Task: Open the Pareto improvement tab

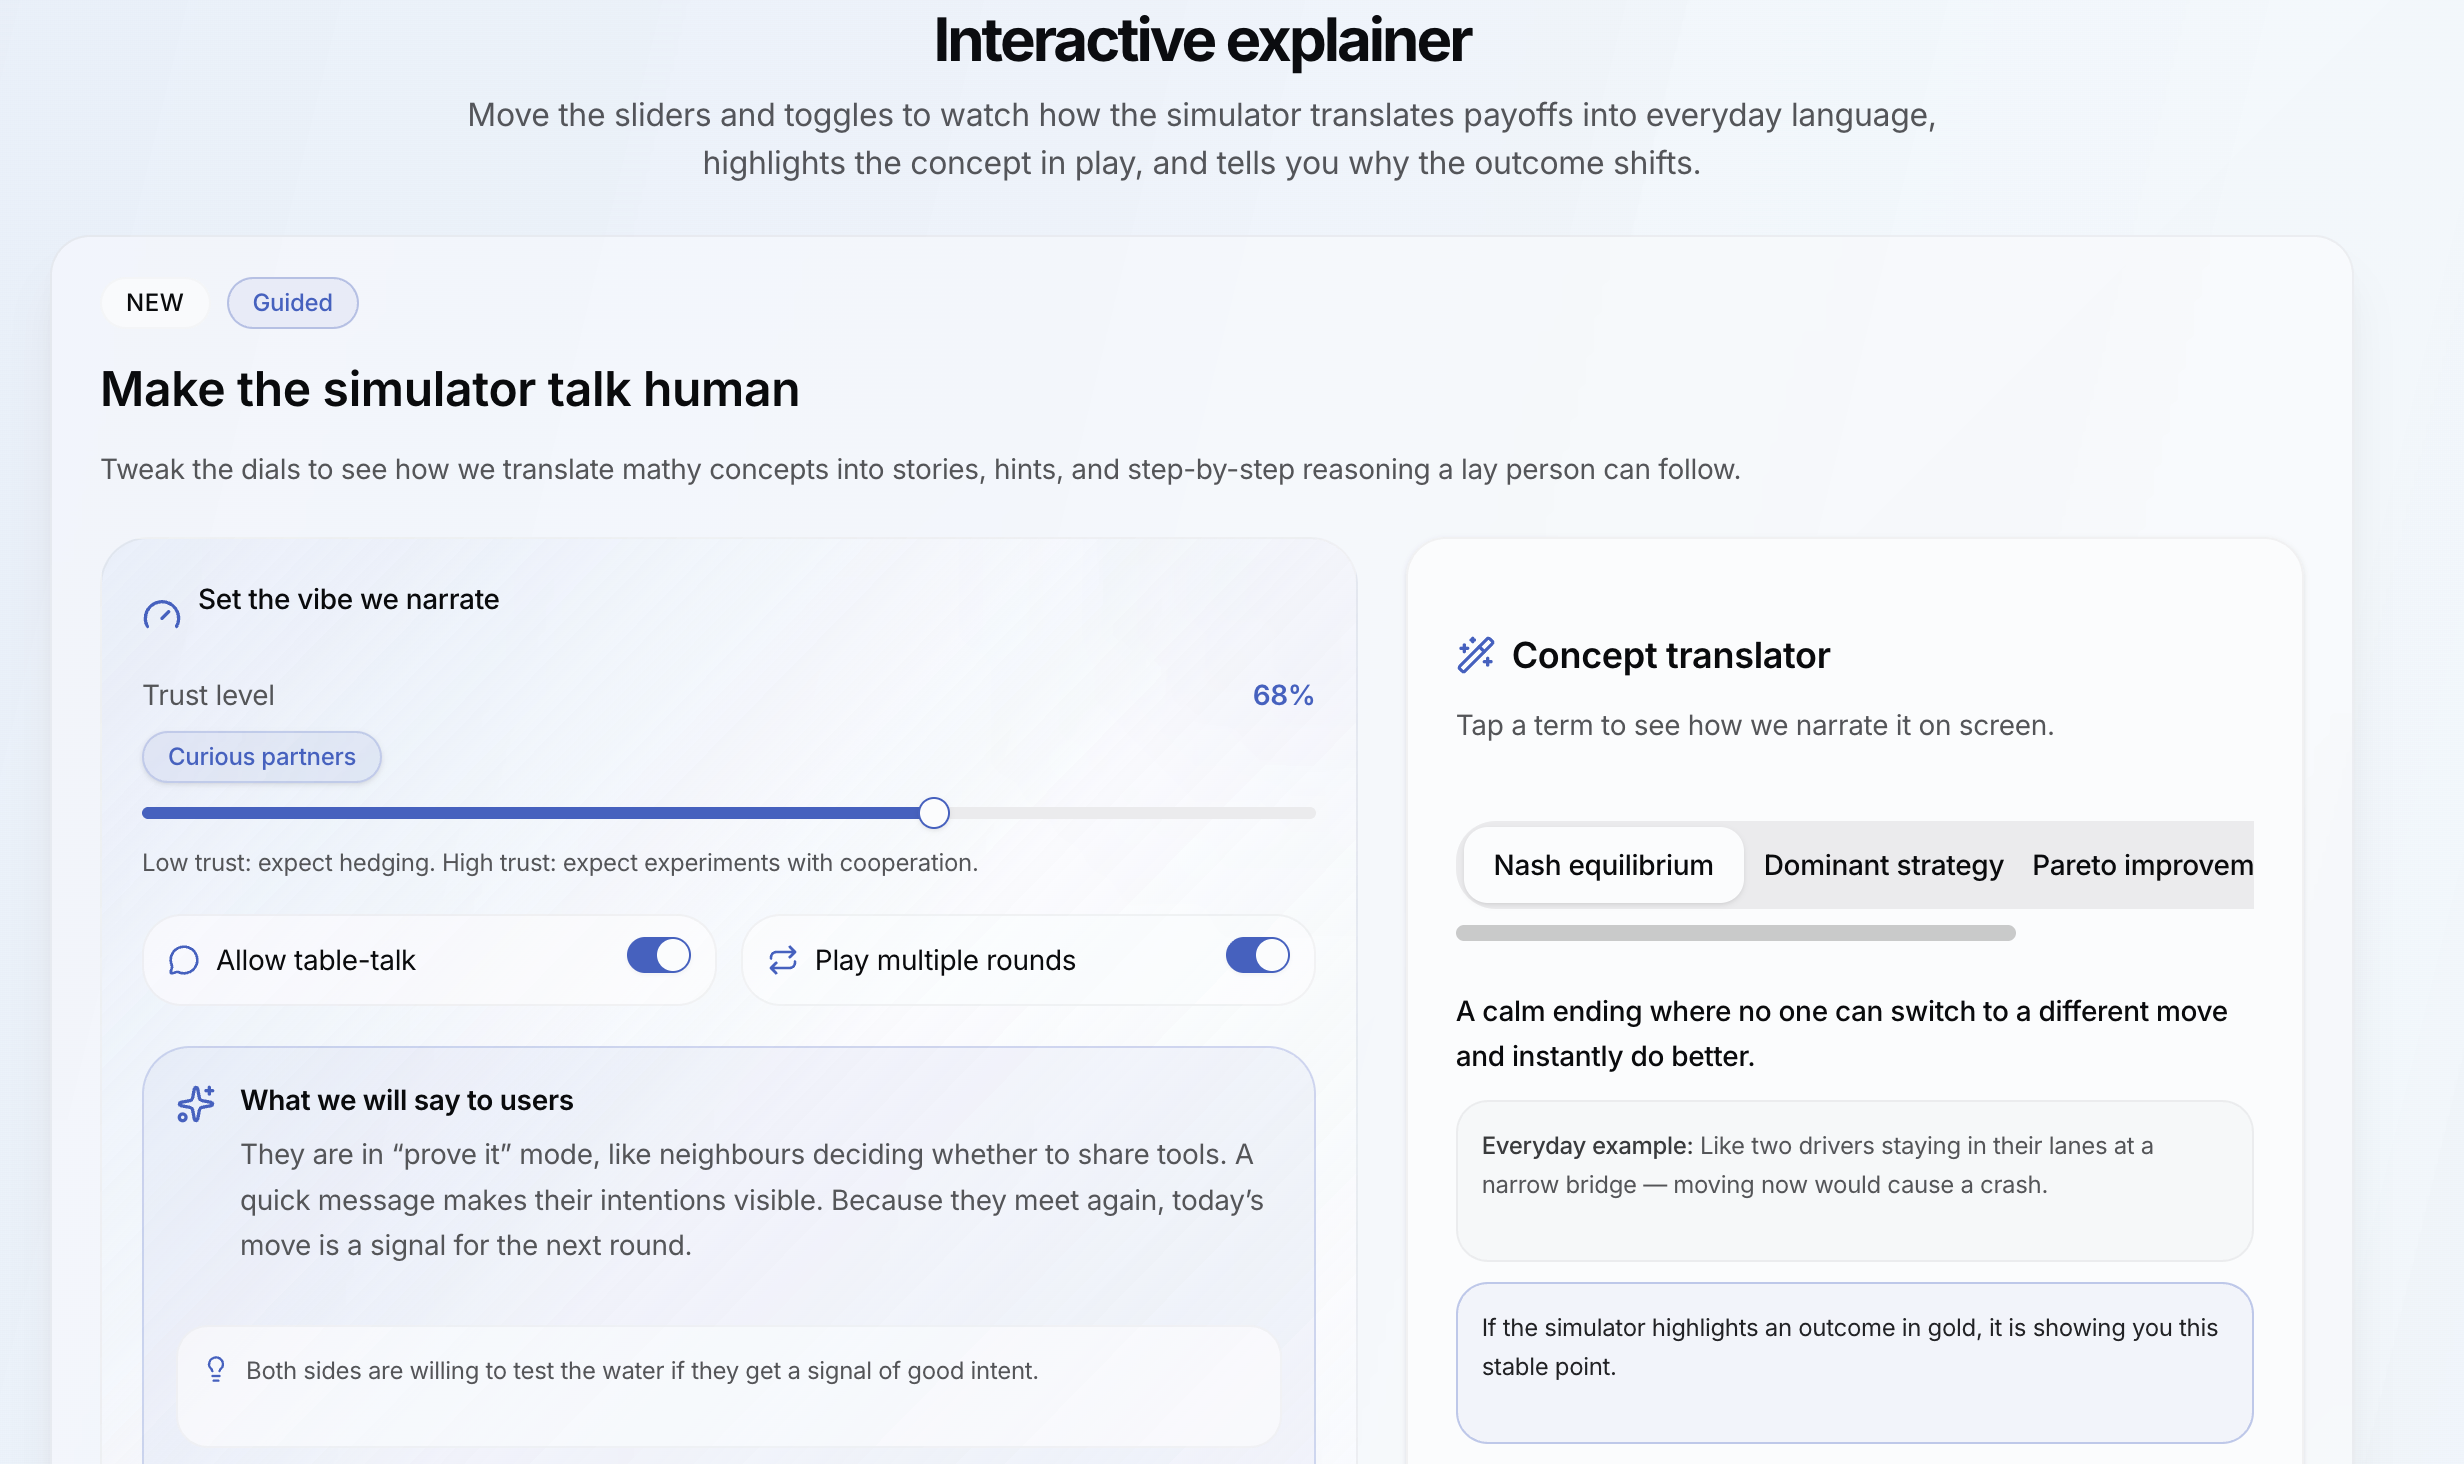Action: [x=2141, y=865]
